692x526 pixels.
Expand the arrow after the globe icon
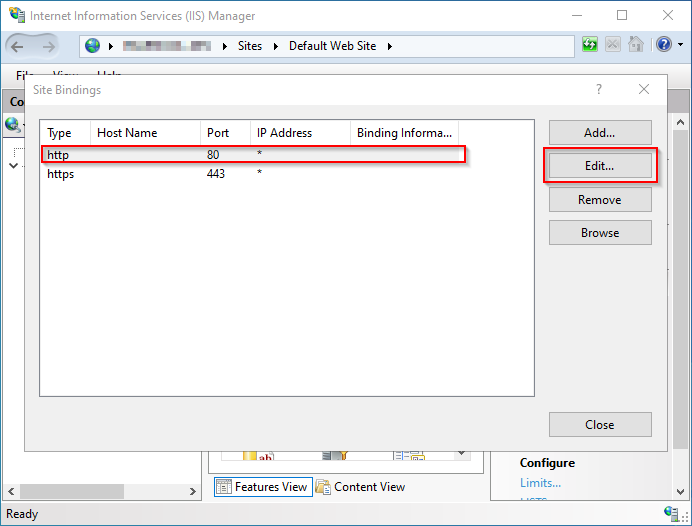pos(111,46)
